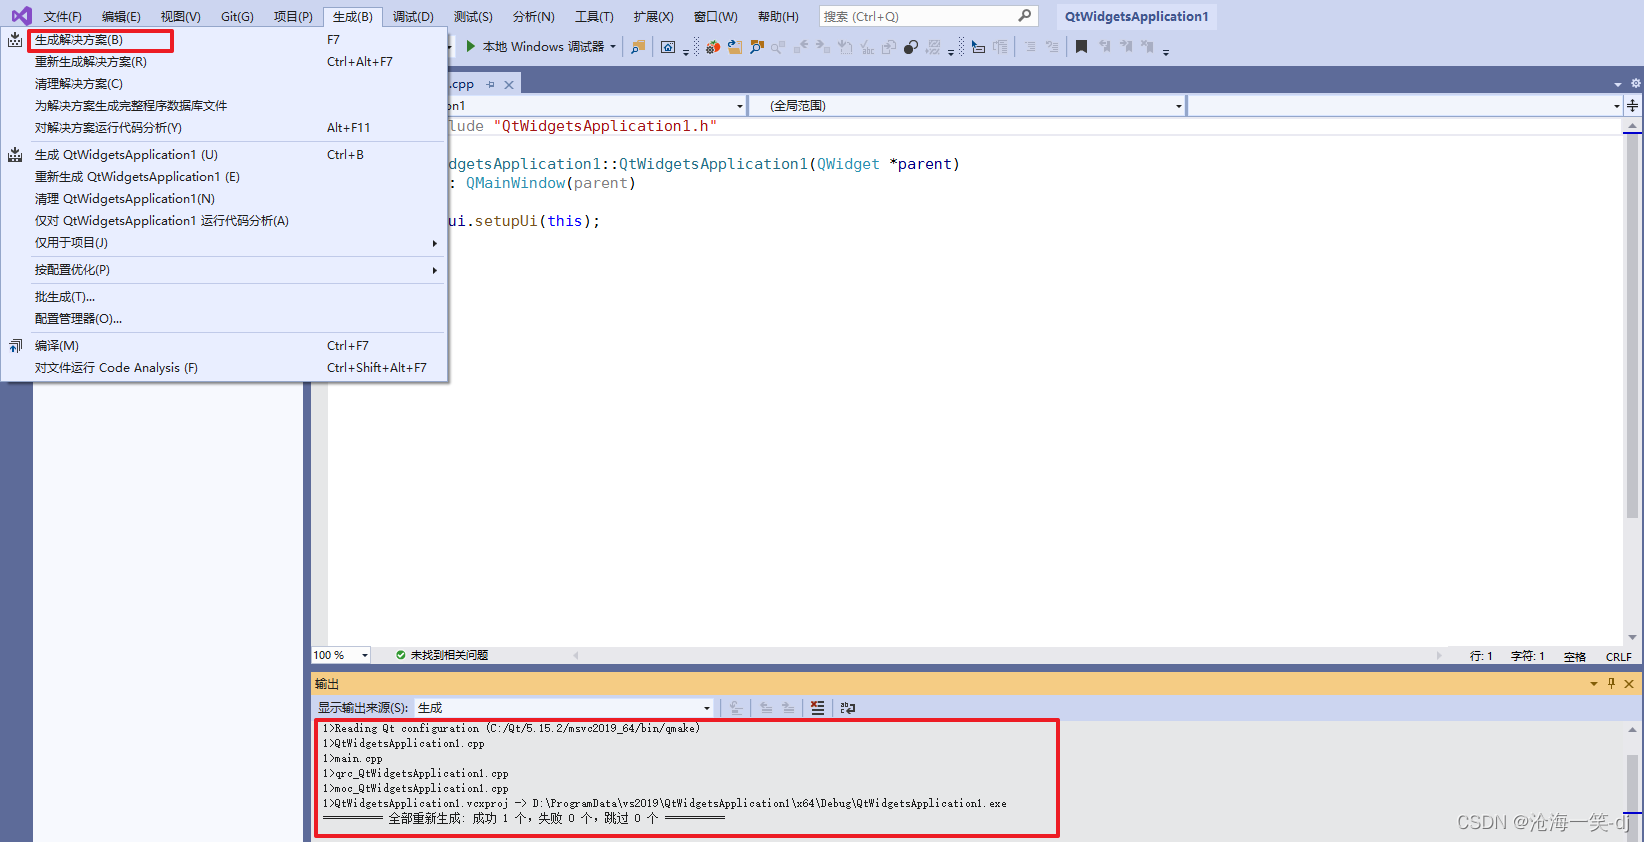The image size is (1644, 842).
Task: Comment out selected lines icon
Action: [x=1030, y=47]
